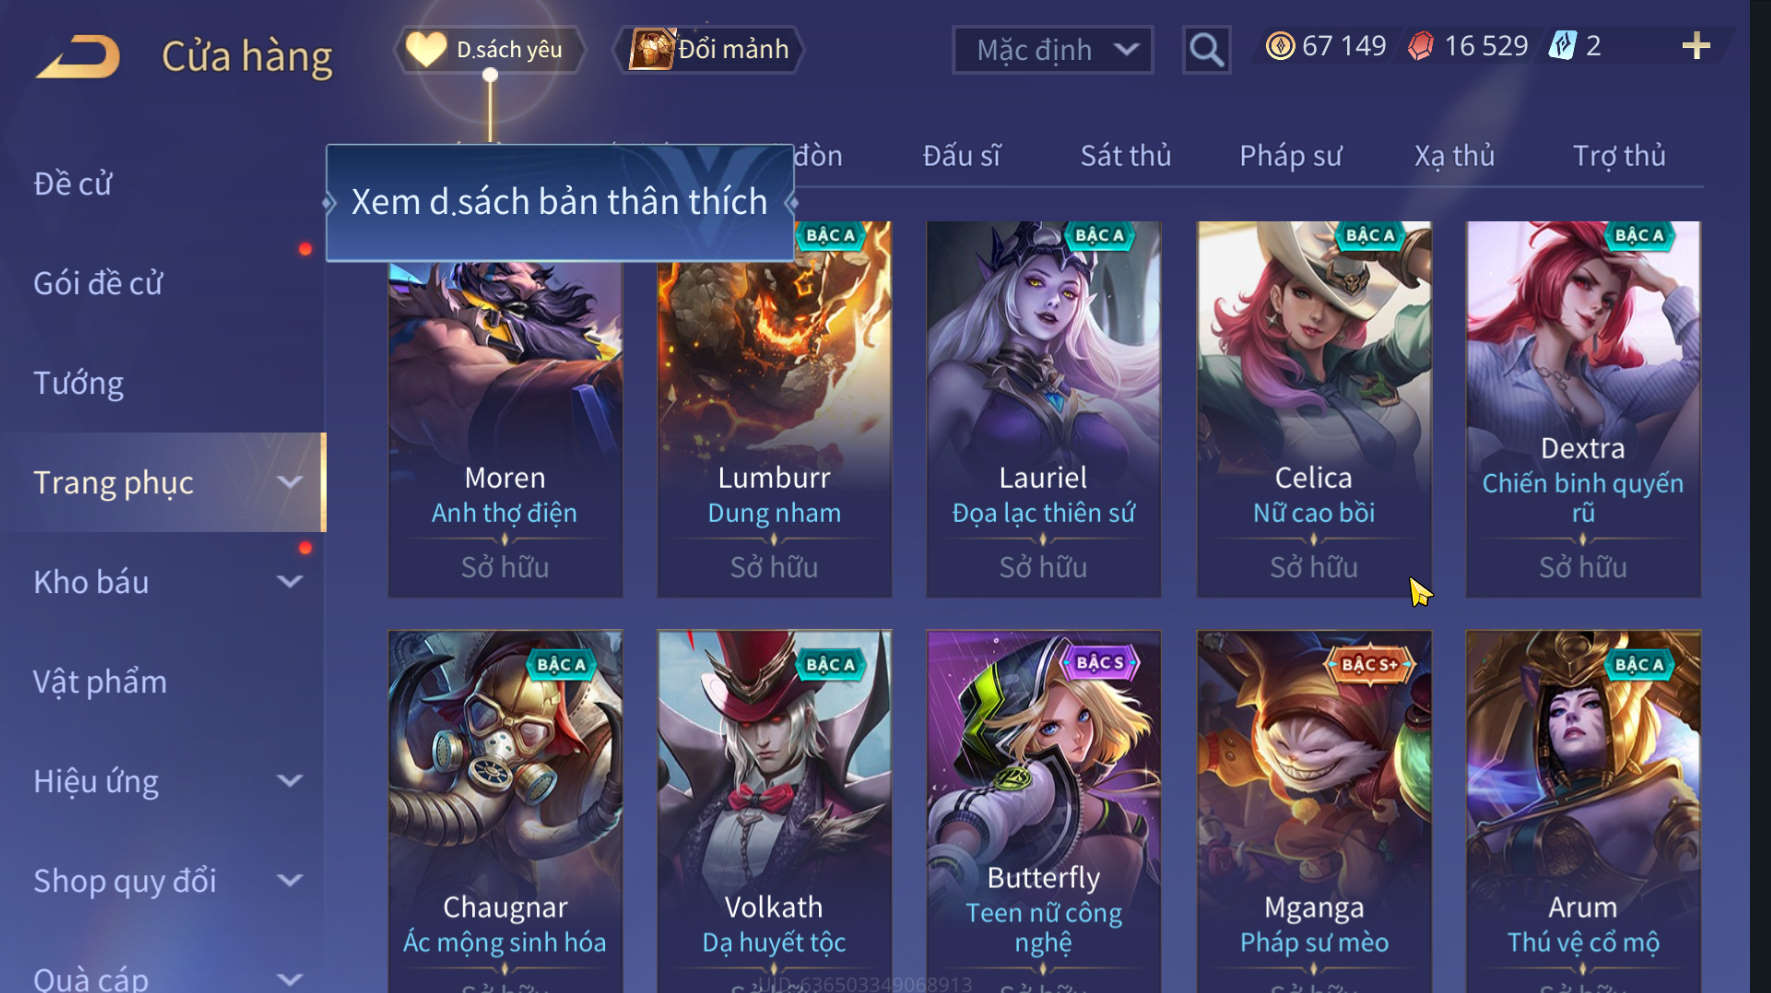1771x993 pixels.
Task: Click the blue voucher ticket icon
Action: (x=1562, y=46)
